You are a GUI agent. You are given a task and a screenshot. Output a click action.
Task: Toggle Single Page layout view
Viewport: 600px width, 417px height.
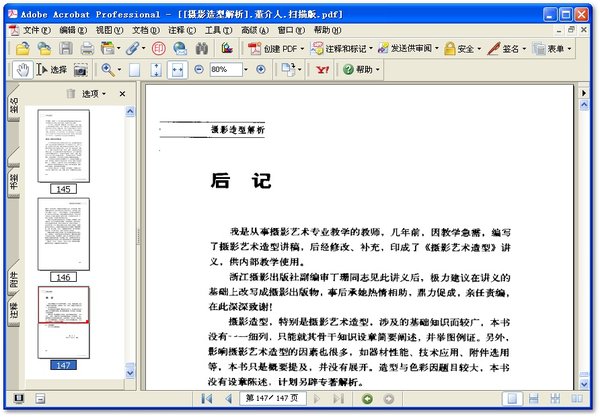[x=512, y=399]
